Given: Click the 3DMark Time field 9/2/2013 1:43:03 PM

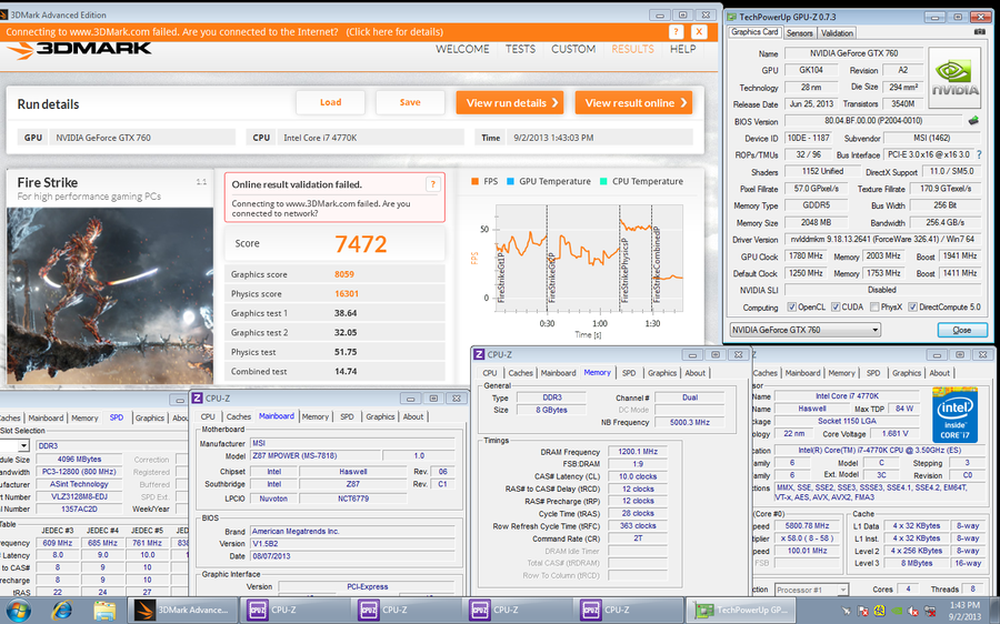Looking at the screenshot, I should [x=601, y=137].
